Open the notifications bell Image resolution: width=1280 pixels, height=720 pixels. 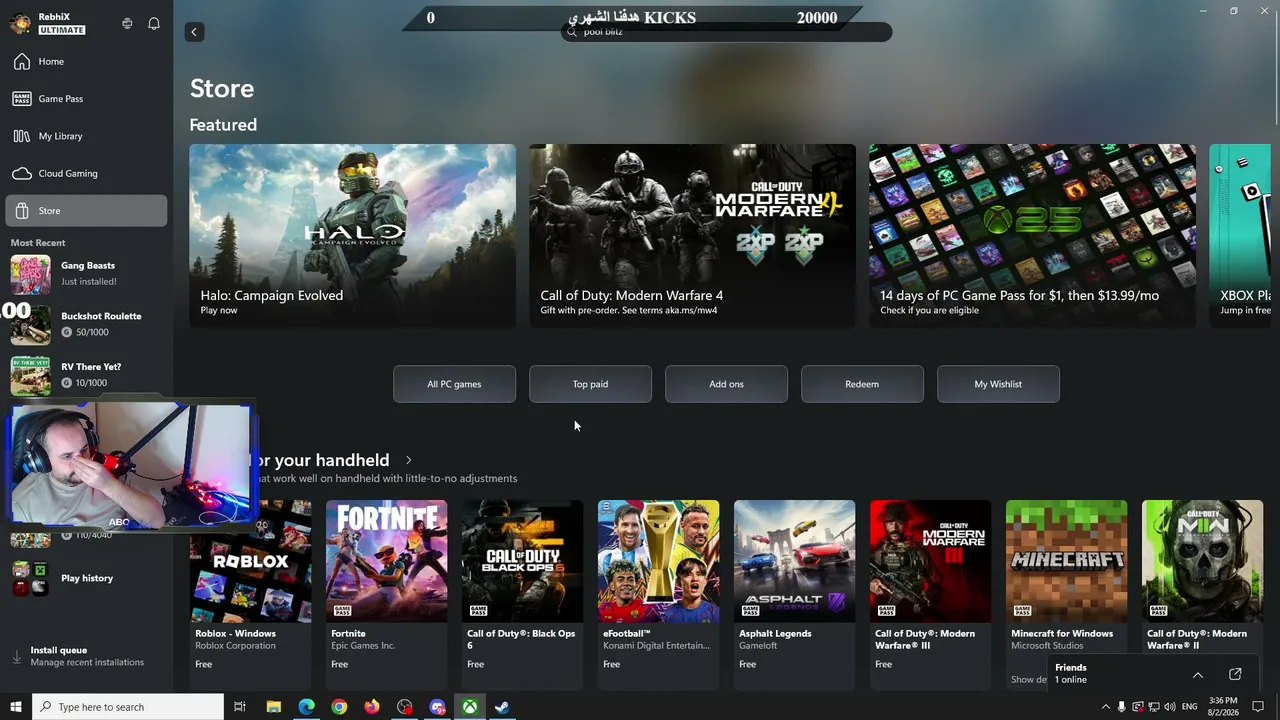click(154, 23)
